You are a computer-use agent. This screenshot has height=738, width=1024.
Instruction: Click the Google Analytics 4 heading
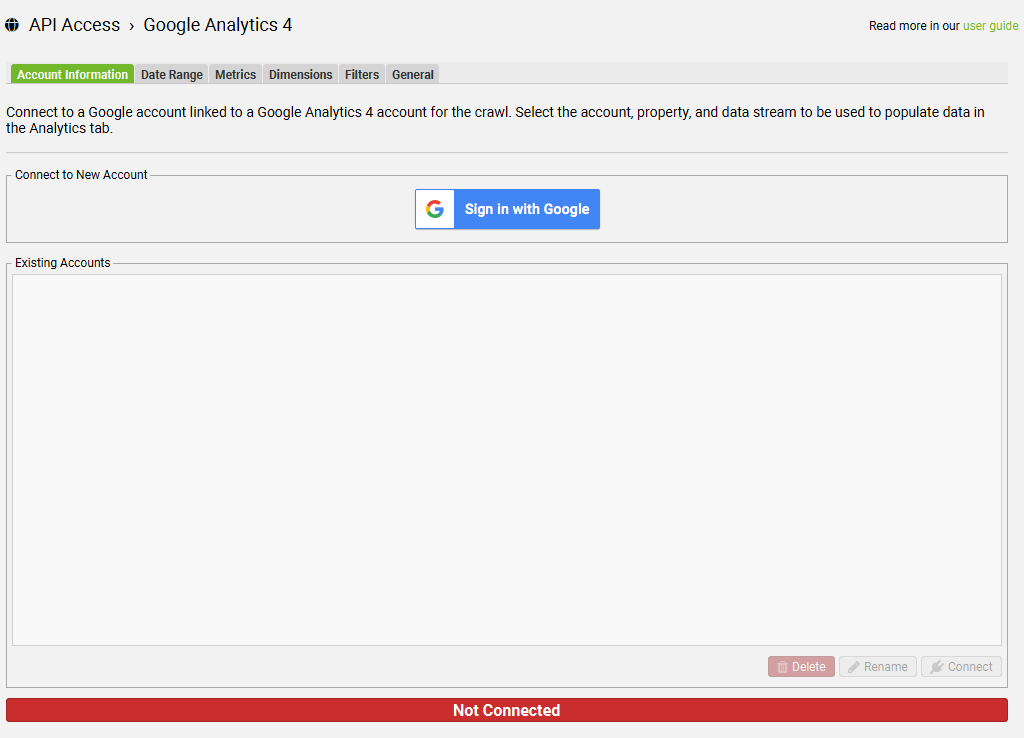(x=217, y=25)
